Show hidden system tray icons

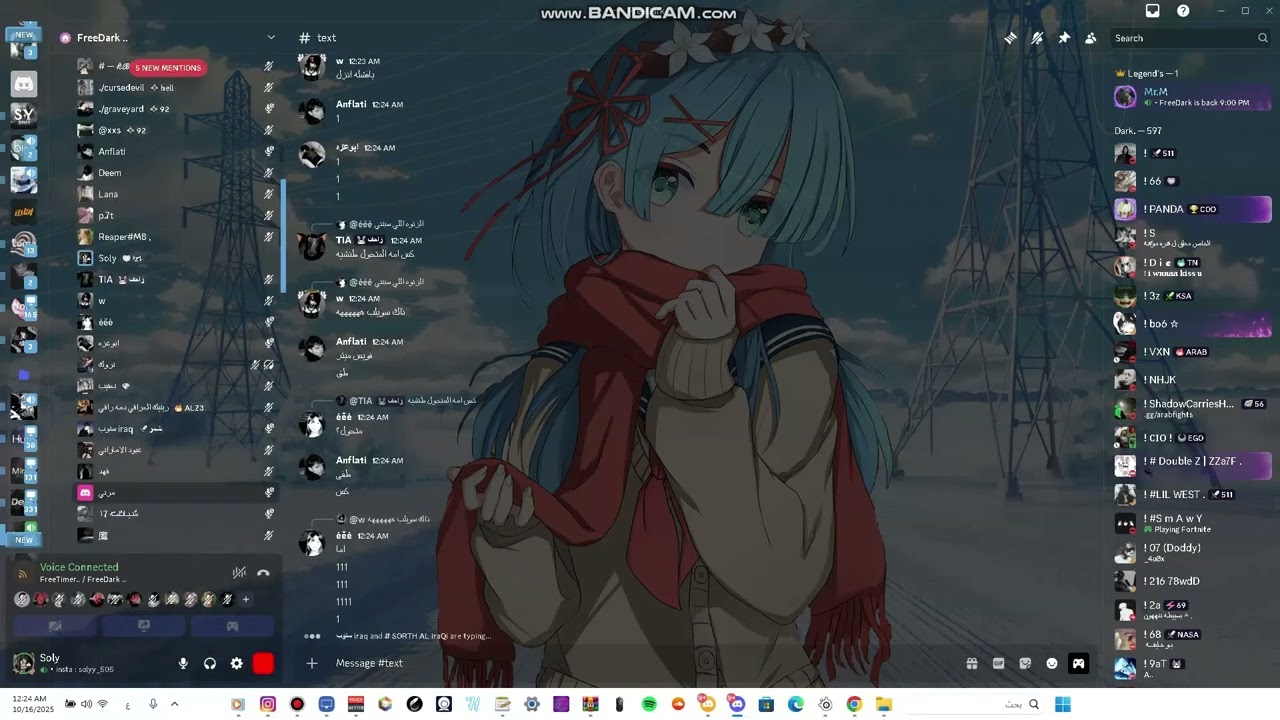pyautogui.click(x=174, y=704)
